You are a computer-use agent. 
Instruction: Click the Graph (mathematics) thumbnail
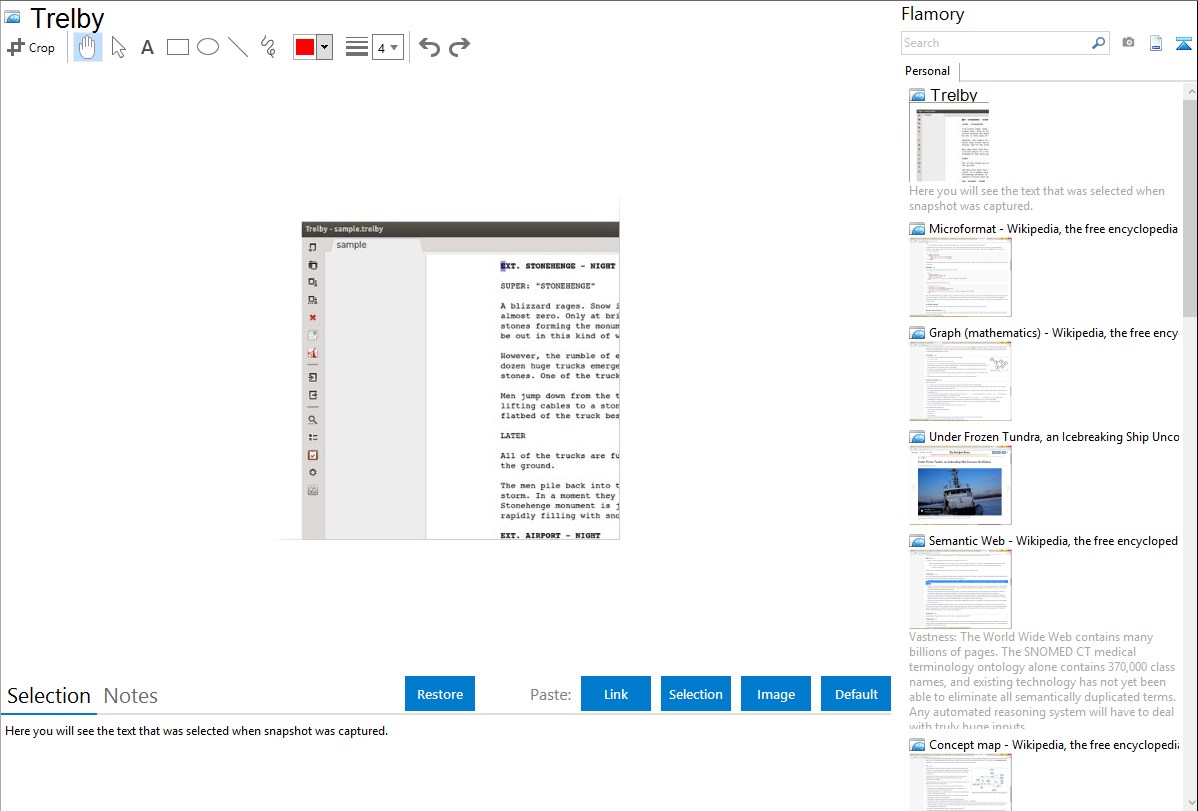click(x=960, y=381)
